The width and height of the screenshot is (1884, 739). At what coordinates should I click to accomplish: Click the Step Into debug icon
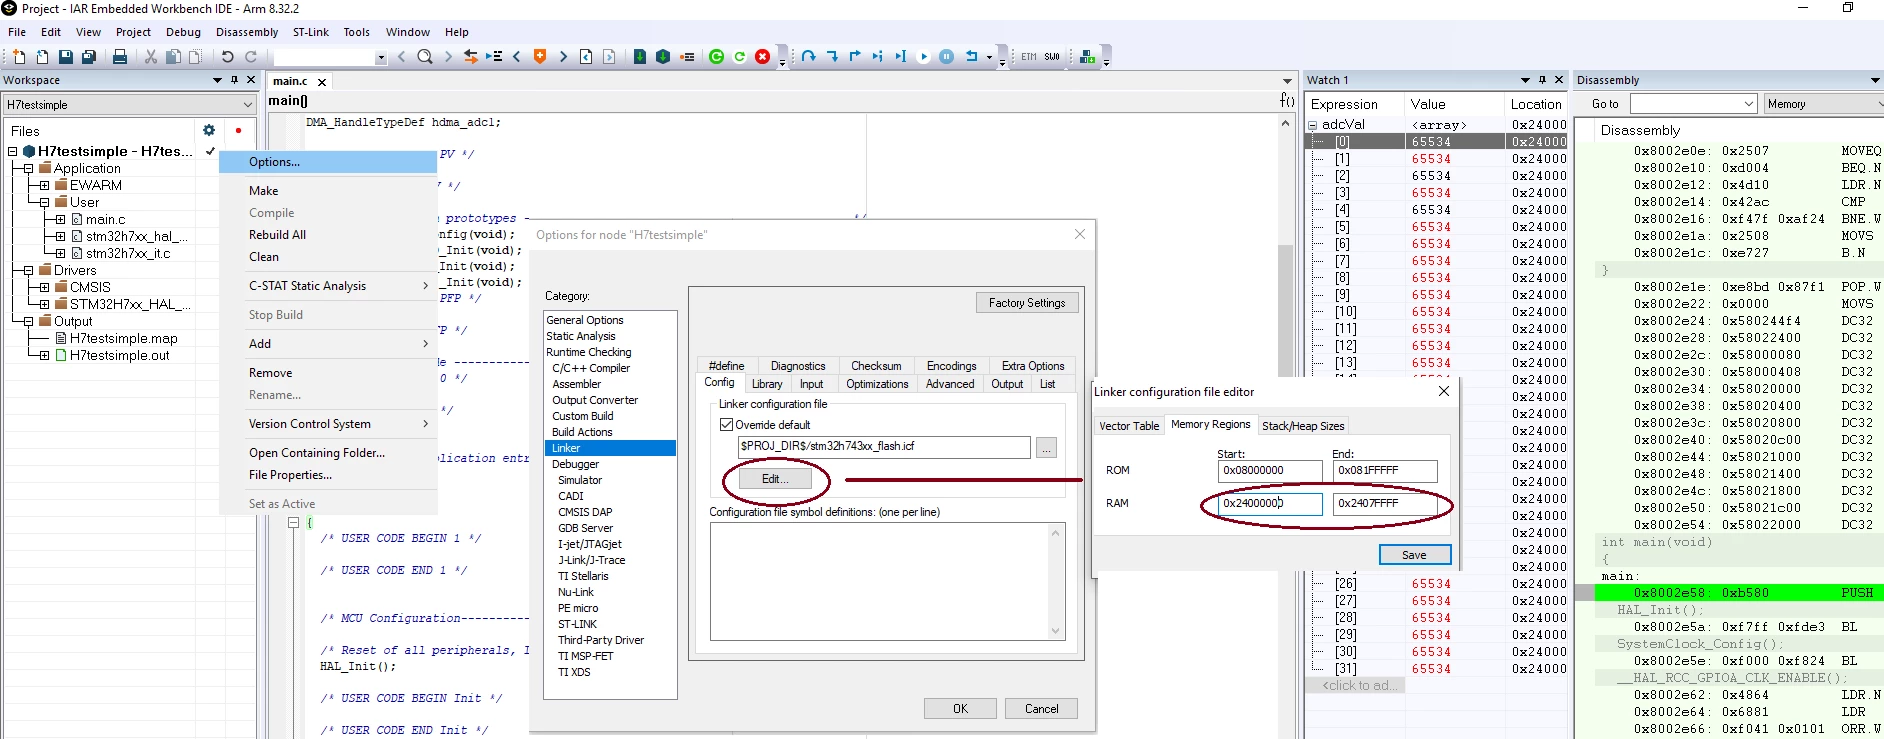[x=831, y=57]
